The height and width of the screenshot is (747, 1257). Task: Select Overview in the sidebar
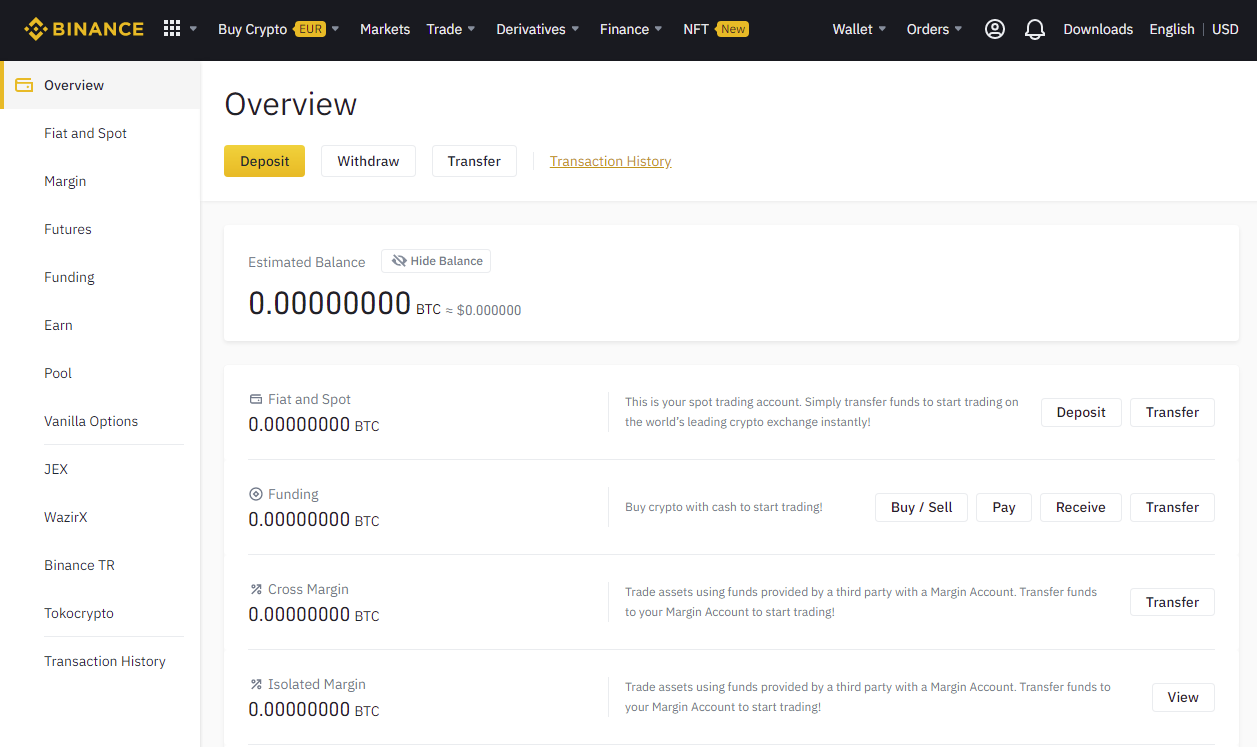pyautogui.click(x=100, y=85)
